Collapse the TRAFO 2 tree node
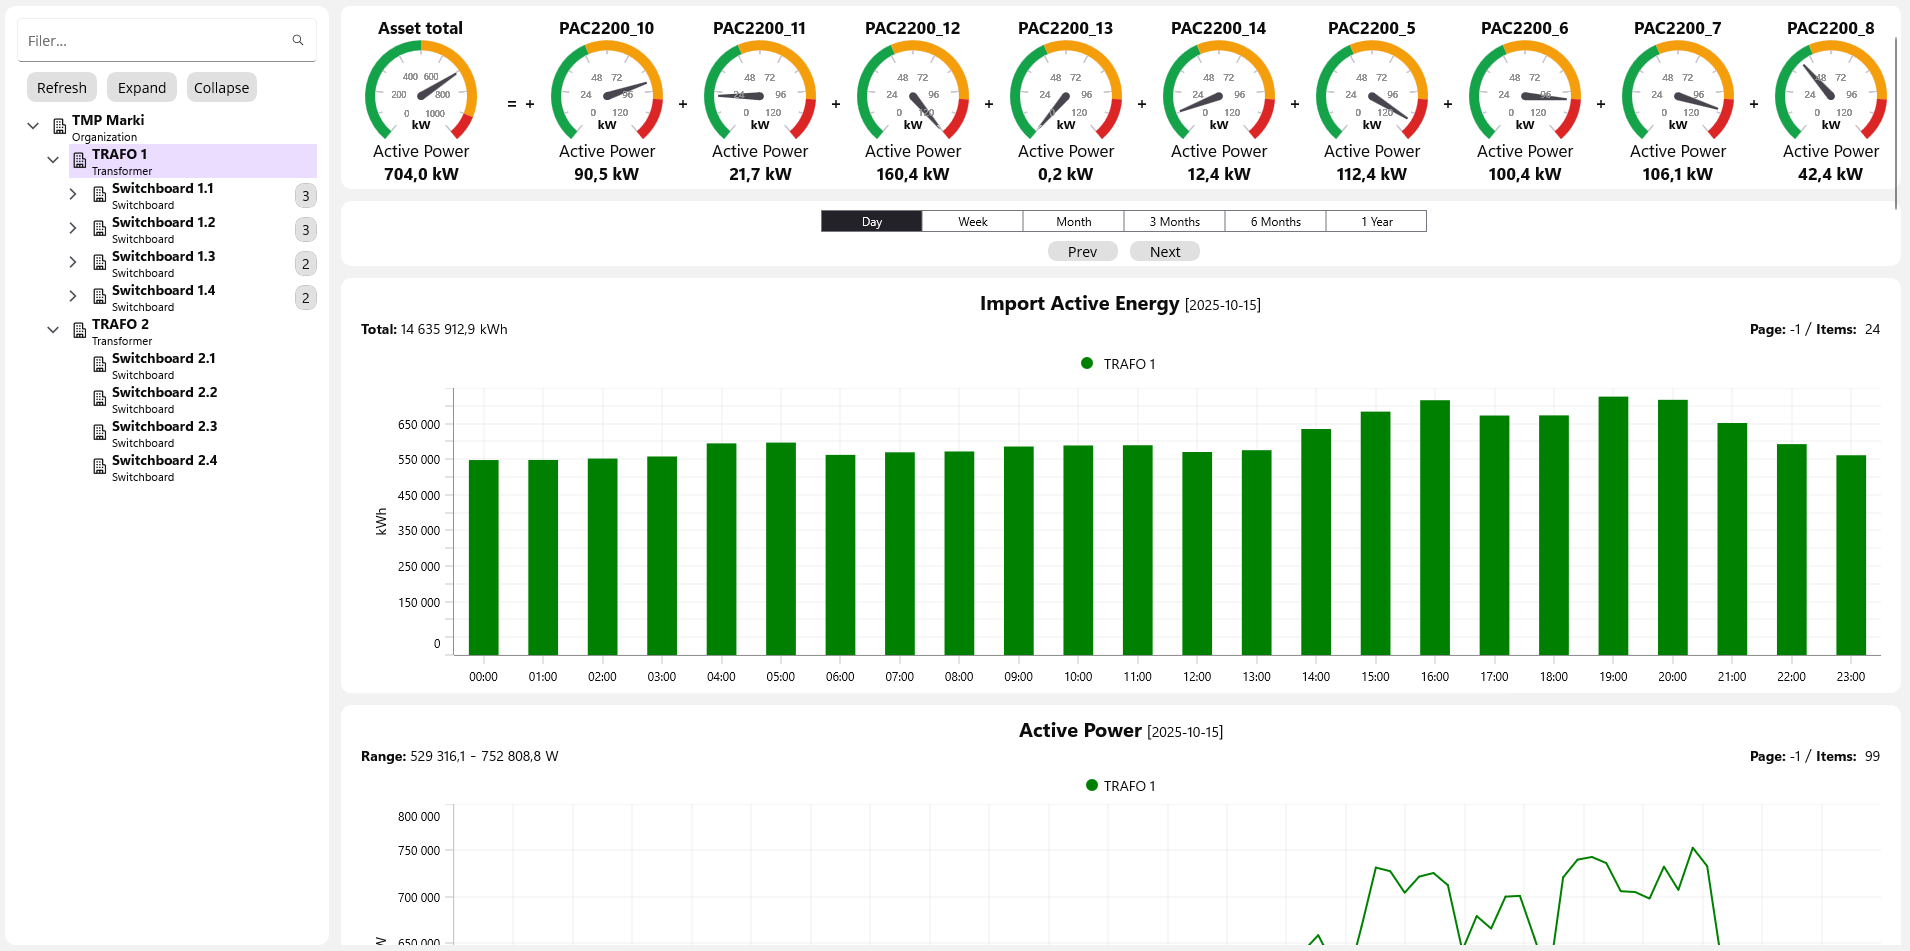The image size is (1910, 951). tap(53, 330)
